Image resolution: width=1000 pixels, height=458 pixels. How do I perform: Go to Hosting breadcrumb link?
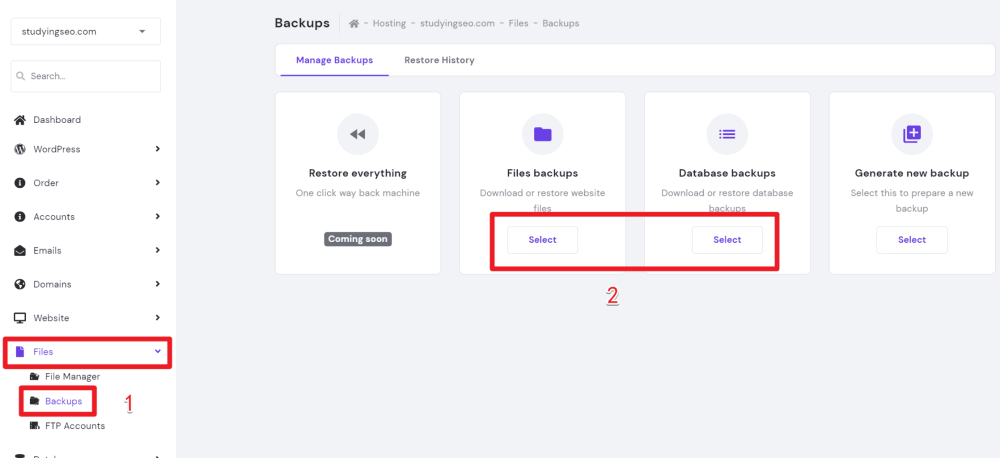point(389,24)
